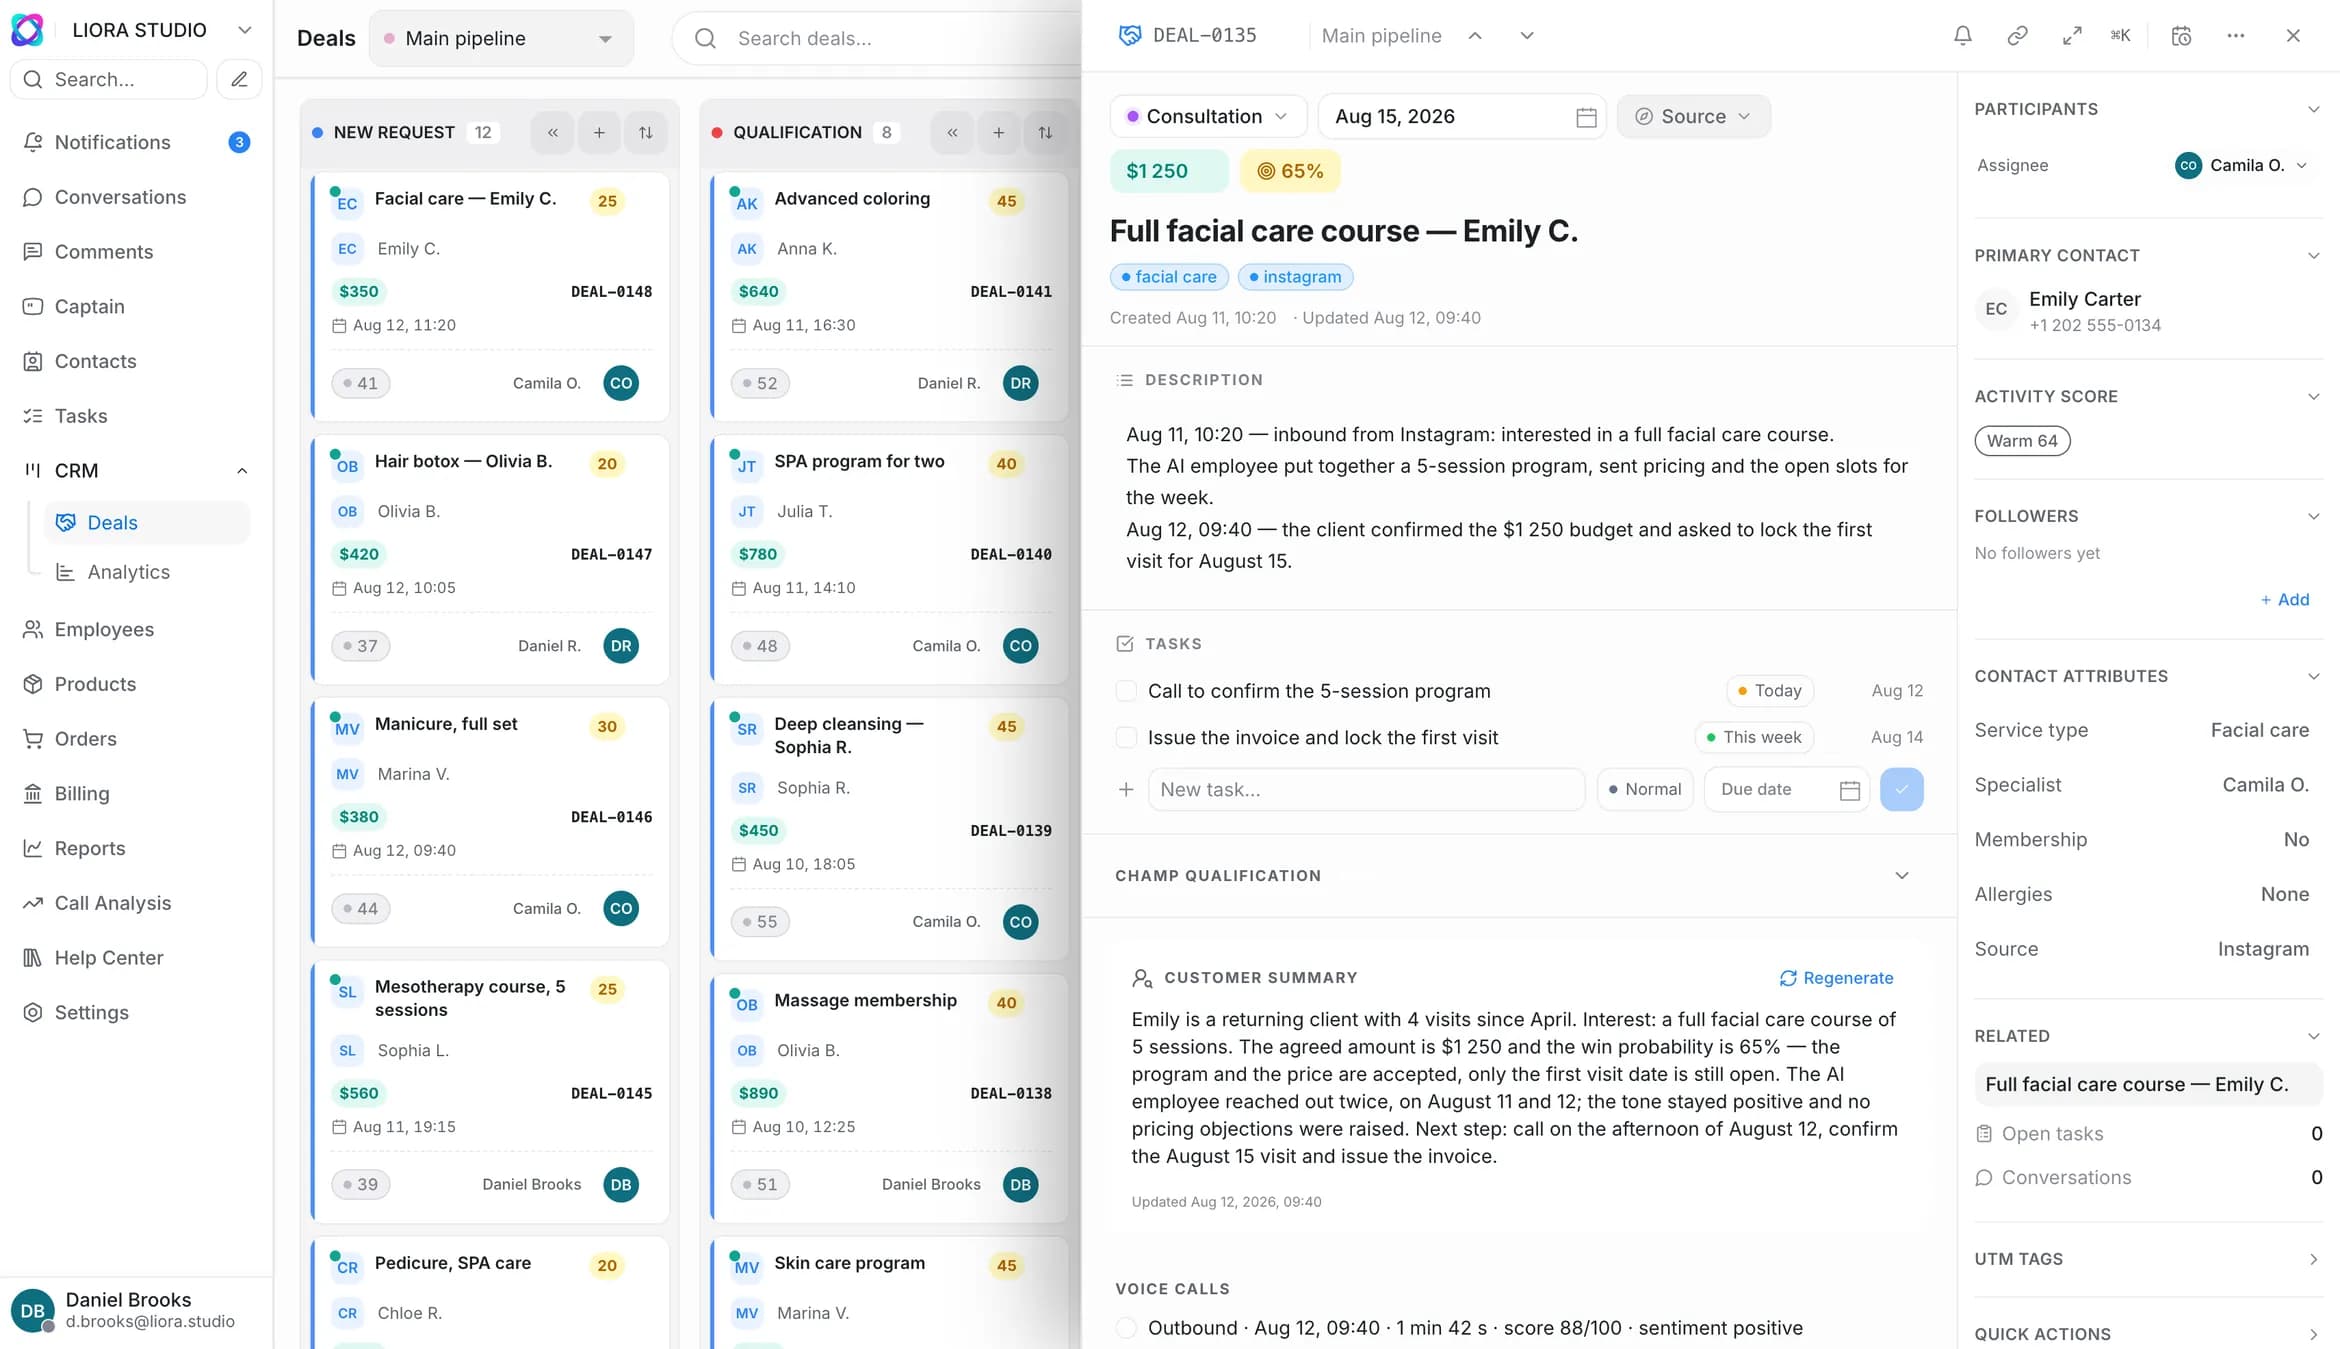
Task: Add a deal to Qualification column
Action: pyautogui.click(x=998, y=132)
